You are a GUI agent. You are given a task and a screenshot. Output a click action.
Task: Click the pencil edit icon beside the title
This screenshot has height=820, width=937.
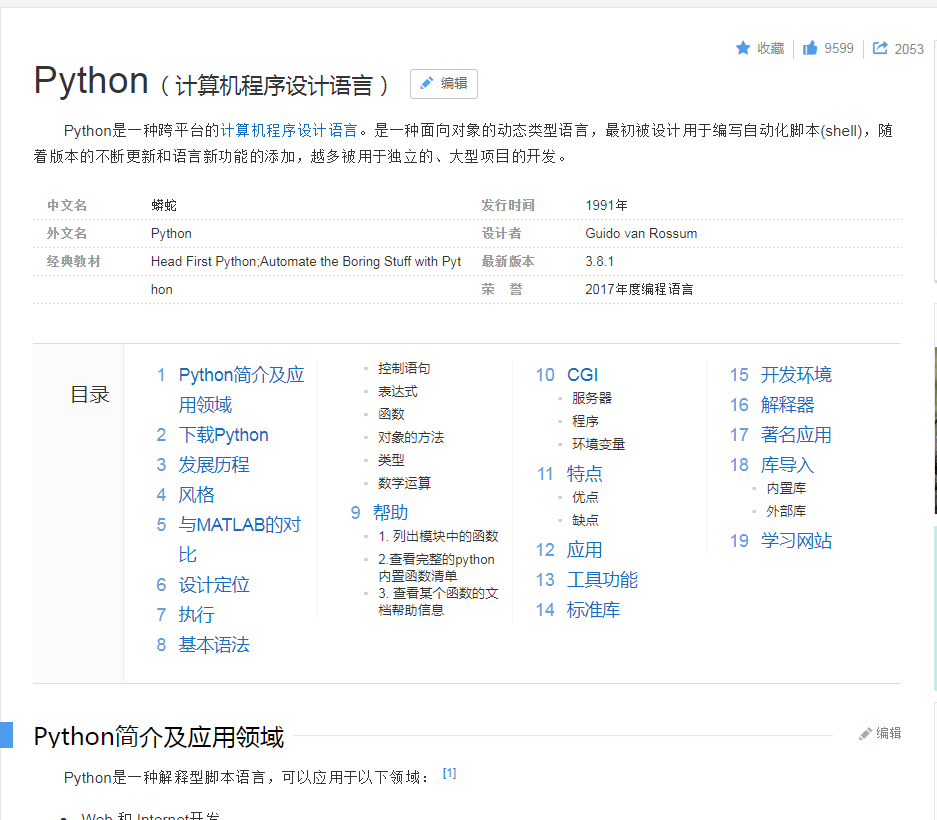pyautogui.click(x=428, y=84)
